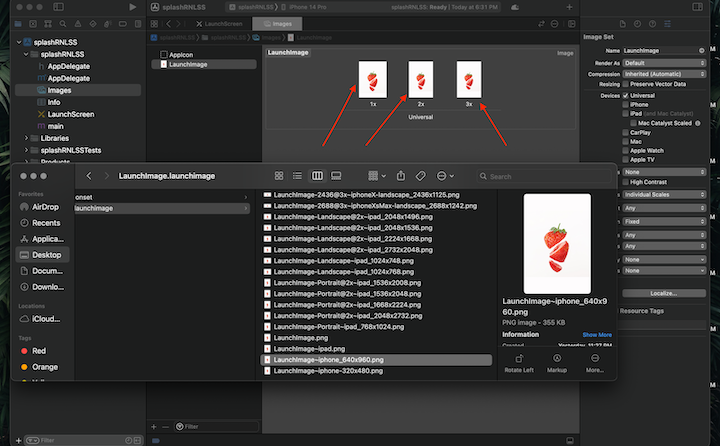Check Preserve Vector Data option
This screenshot has height=446, width=720.
click(x=626, y=84)
